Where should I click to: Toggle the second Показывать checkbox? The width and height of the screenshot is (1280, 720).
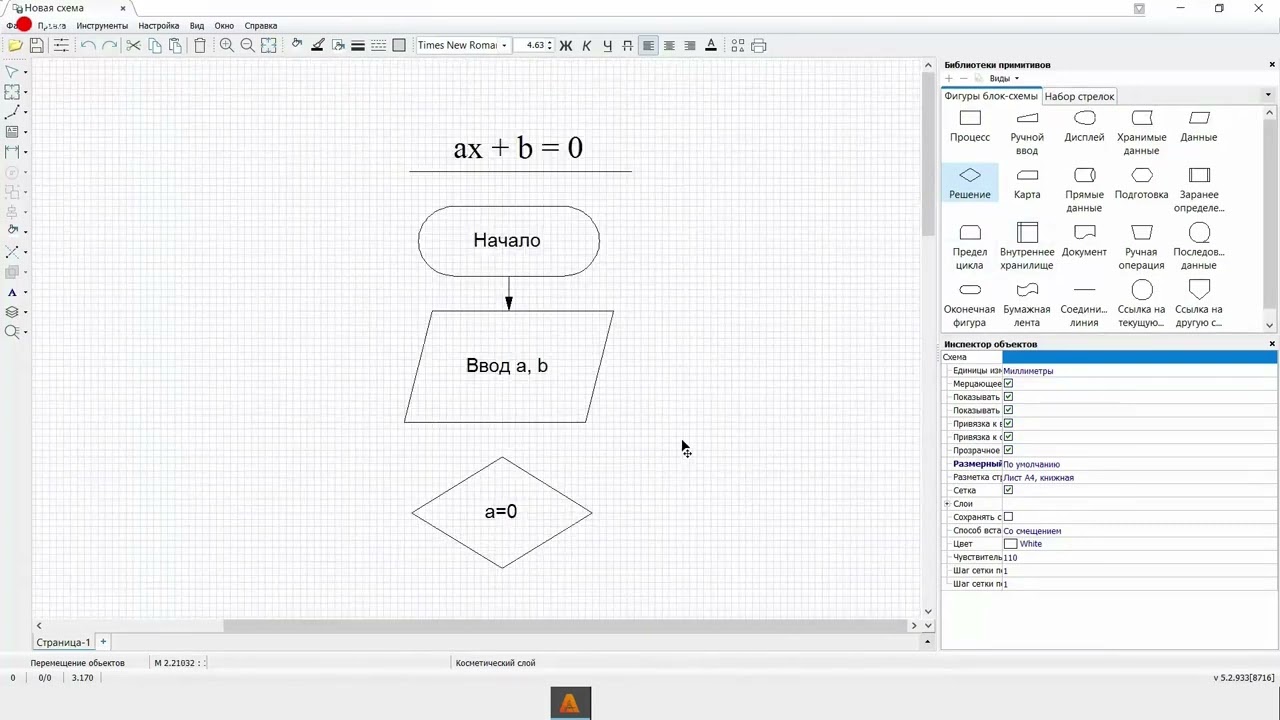(1008, 410)
